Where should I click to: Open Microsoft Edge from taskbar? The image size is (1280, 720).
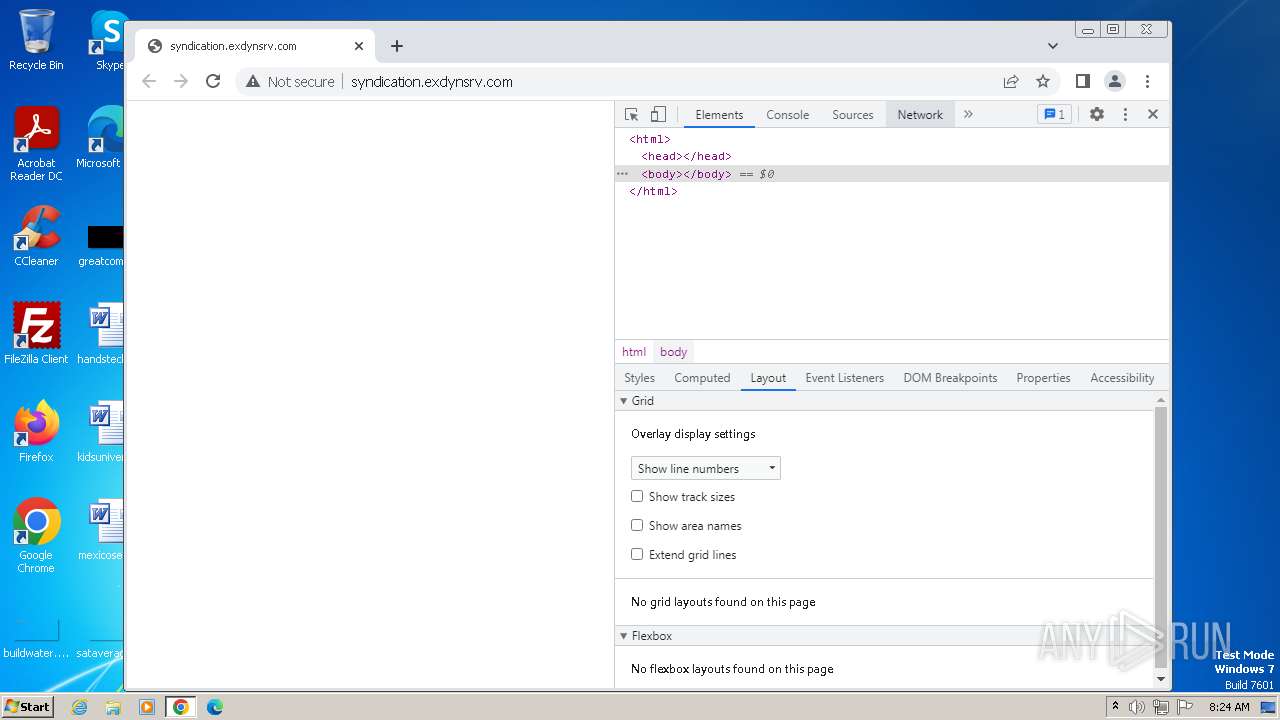tap(215, 707)
